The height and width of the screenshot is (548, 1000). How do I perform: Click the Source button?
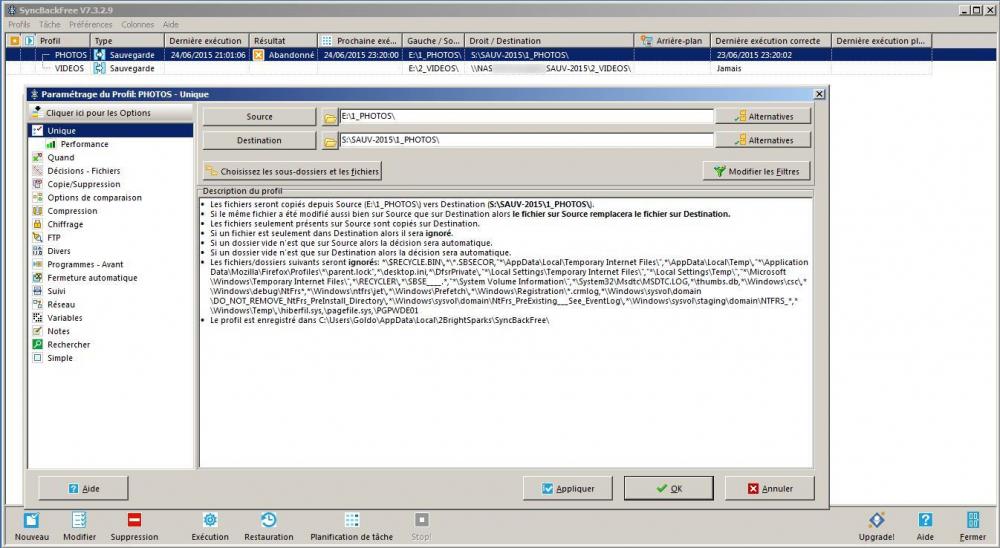click(259, 117)
